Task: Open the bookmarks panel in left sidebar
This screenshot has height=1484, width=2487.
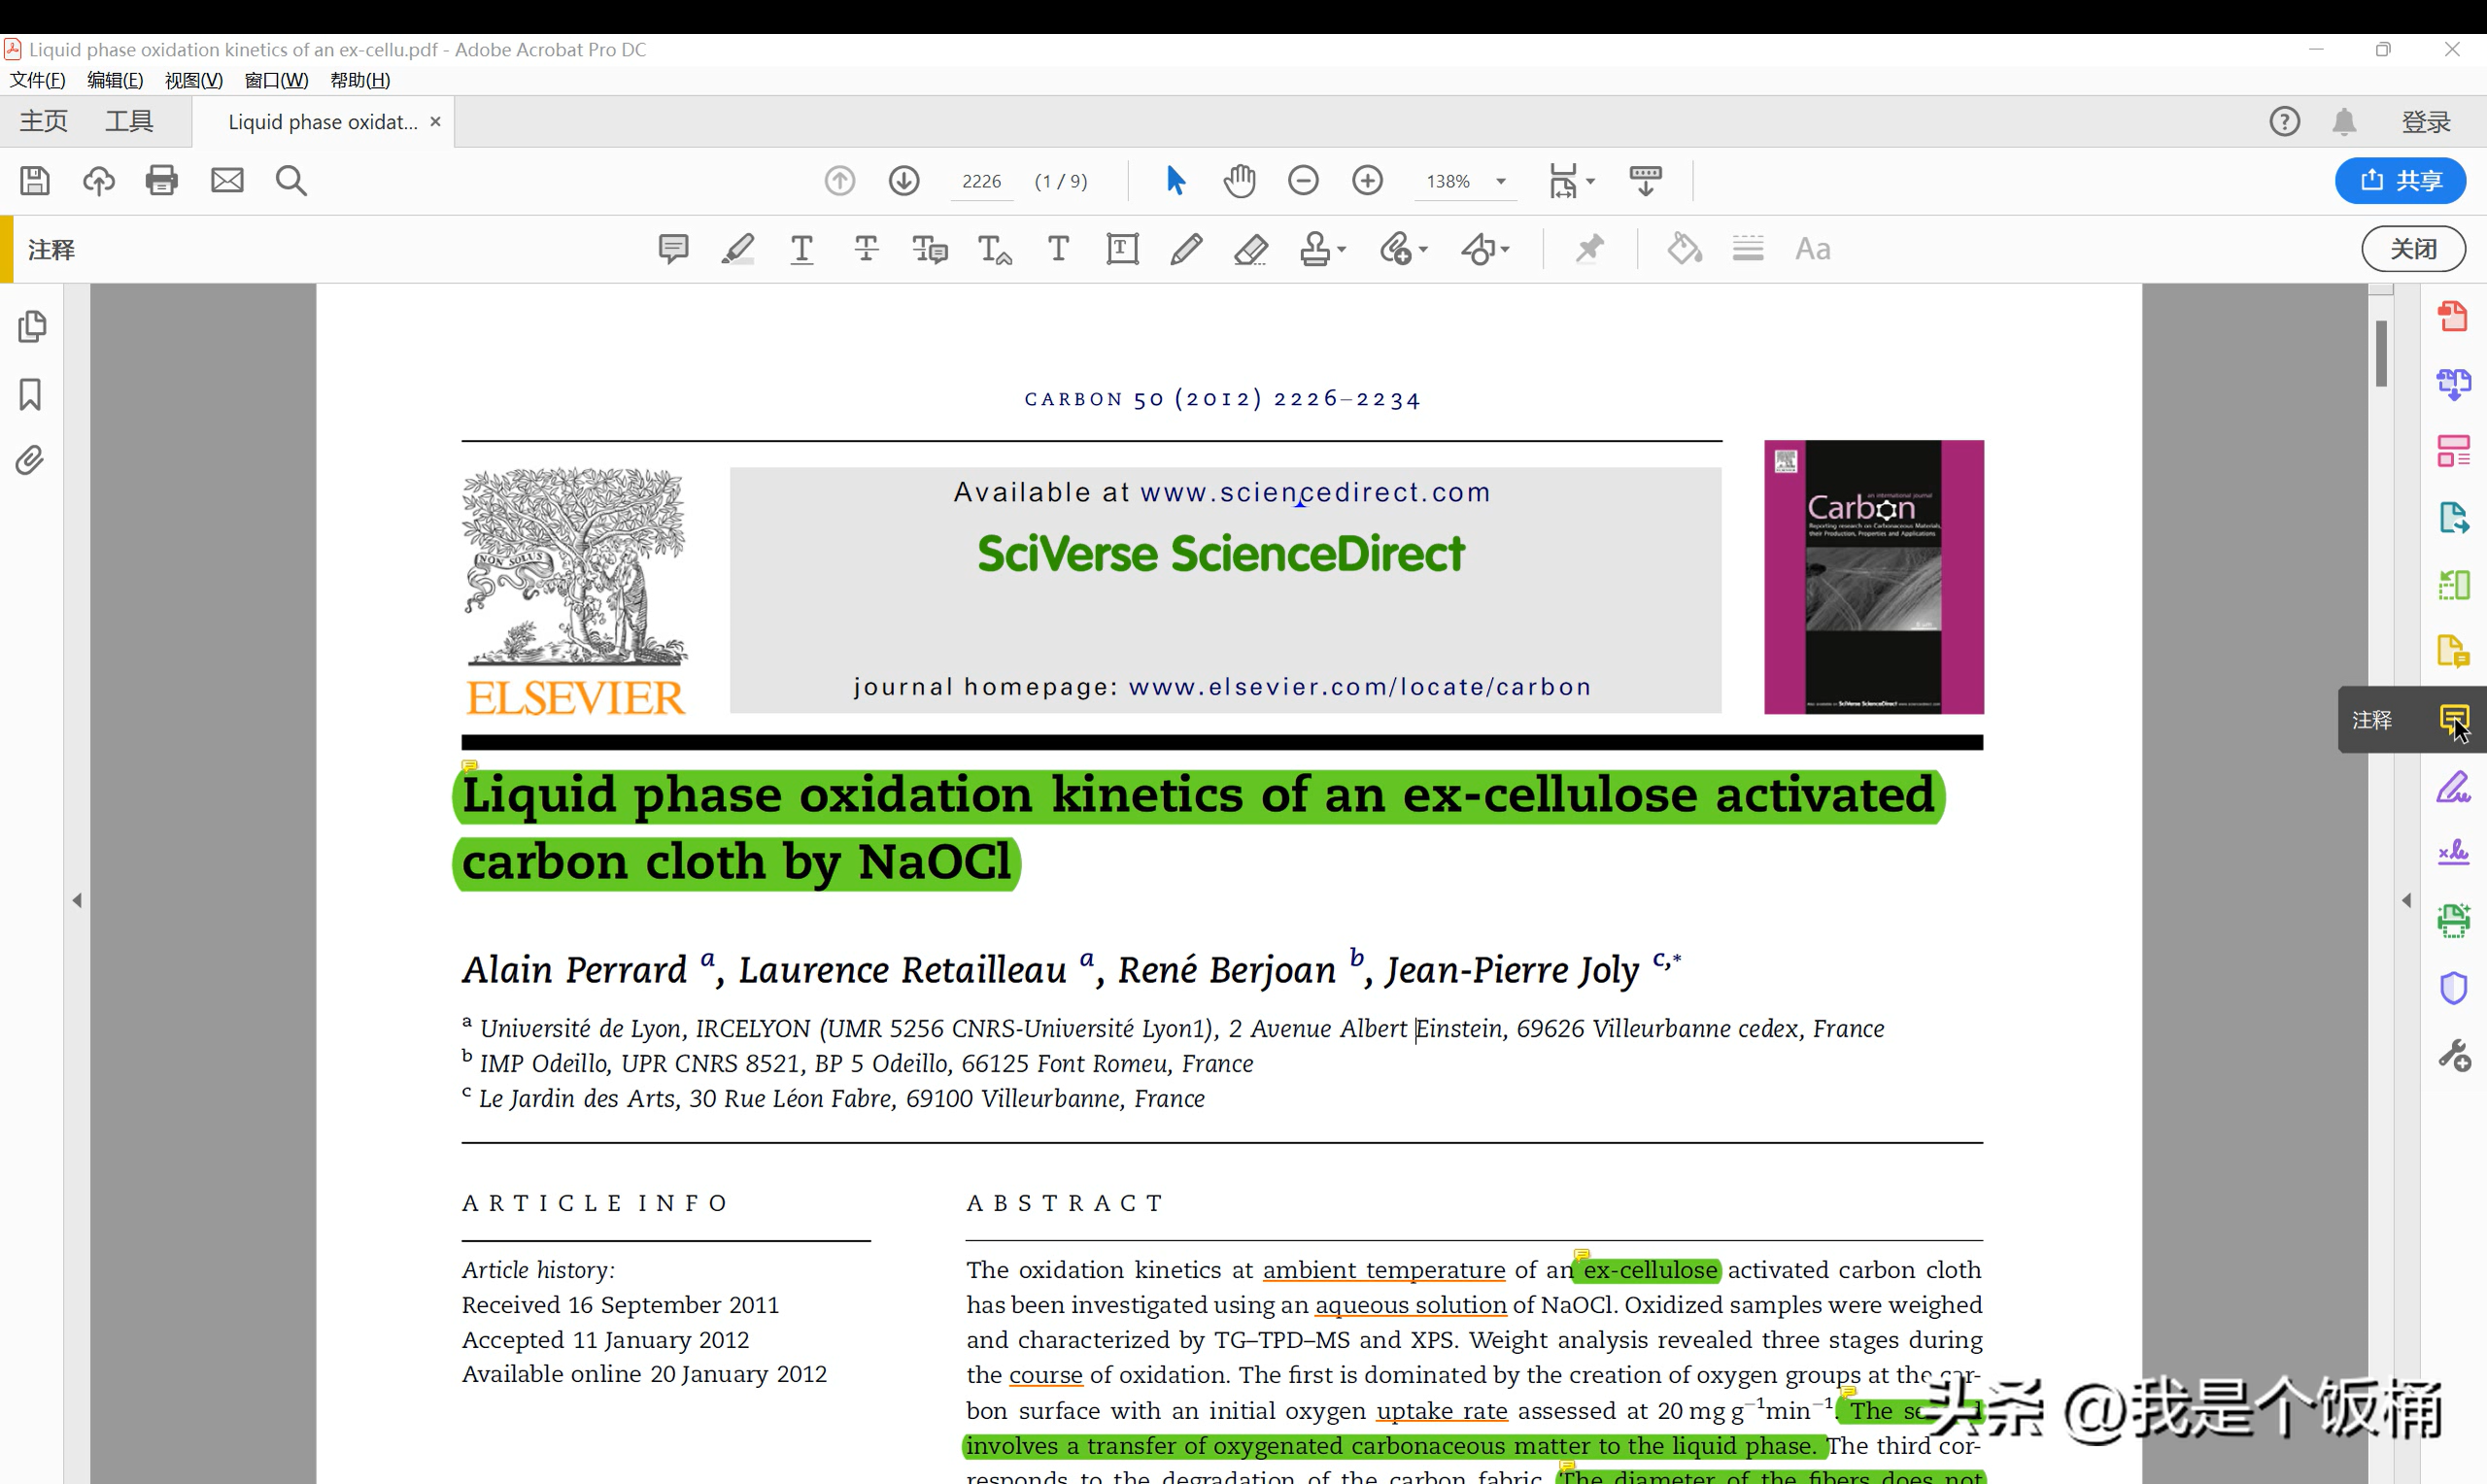Action: (30, 394)
